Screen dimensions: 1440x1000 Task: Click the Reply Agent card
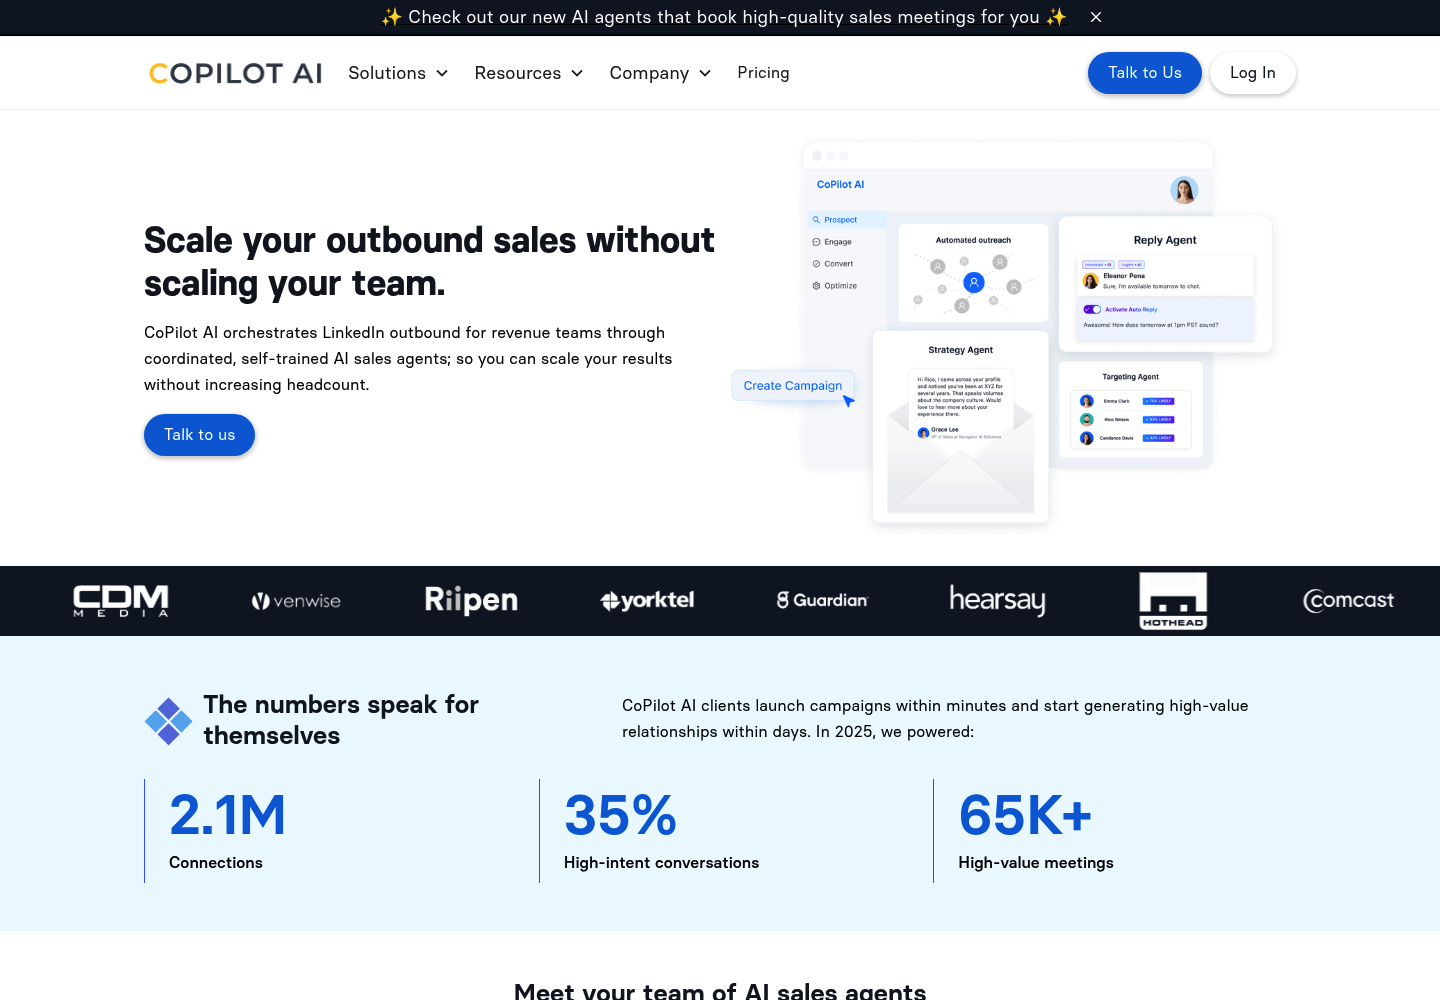coord(1165,284)
